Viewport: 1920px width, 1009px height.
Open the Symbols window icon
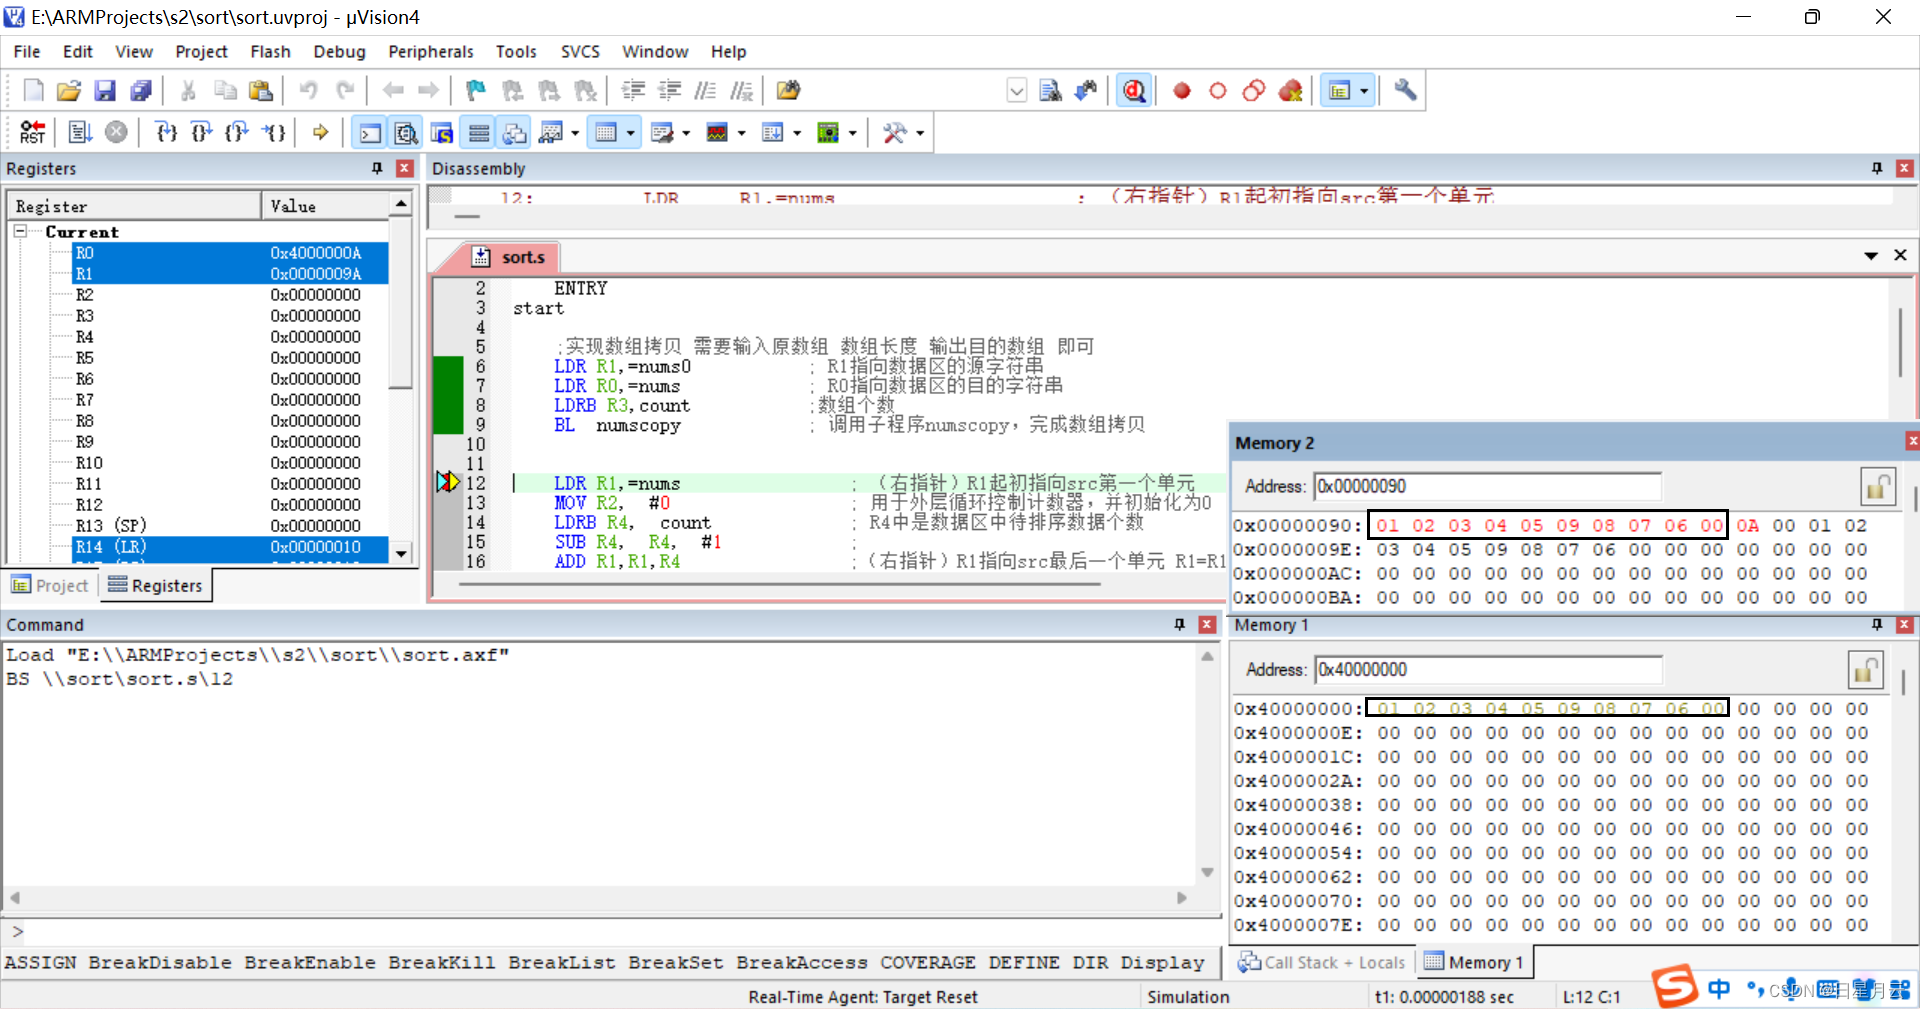442,132
